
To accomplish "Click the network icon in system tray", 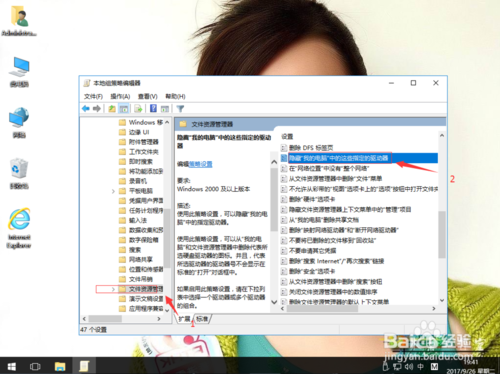I will pyautogui.click(x=397, y=367).
